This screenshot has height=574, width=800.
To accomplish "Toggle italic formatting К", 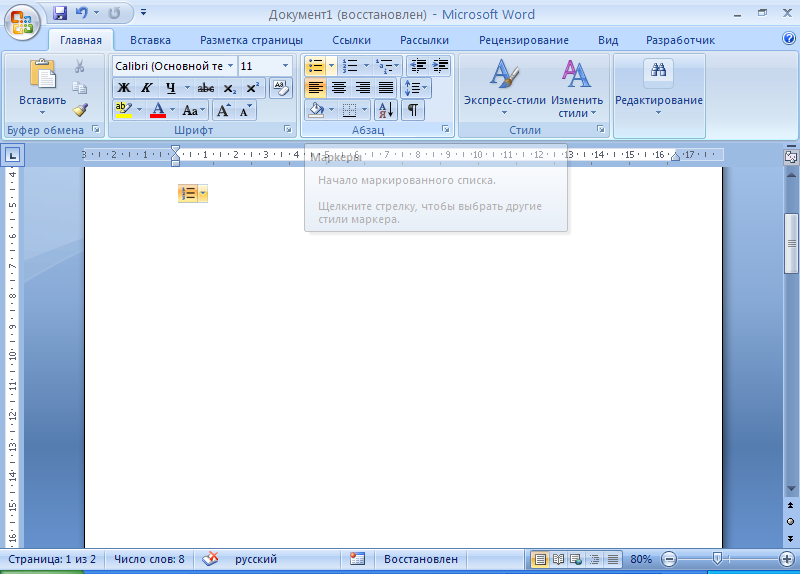I will pyautogui.click(x=146, y=88).
